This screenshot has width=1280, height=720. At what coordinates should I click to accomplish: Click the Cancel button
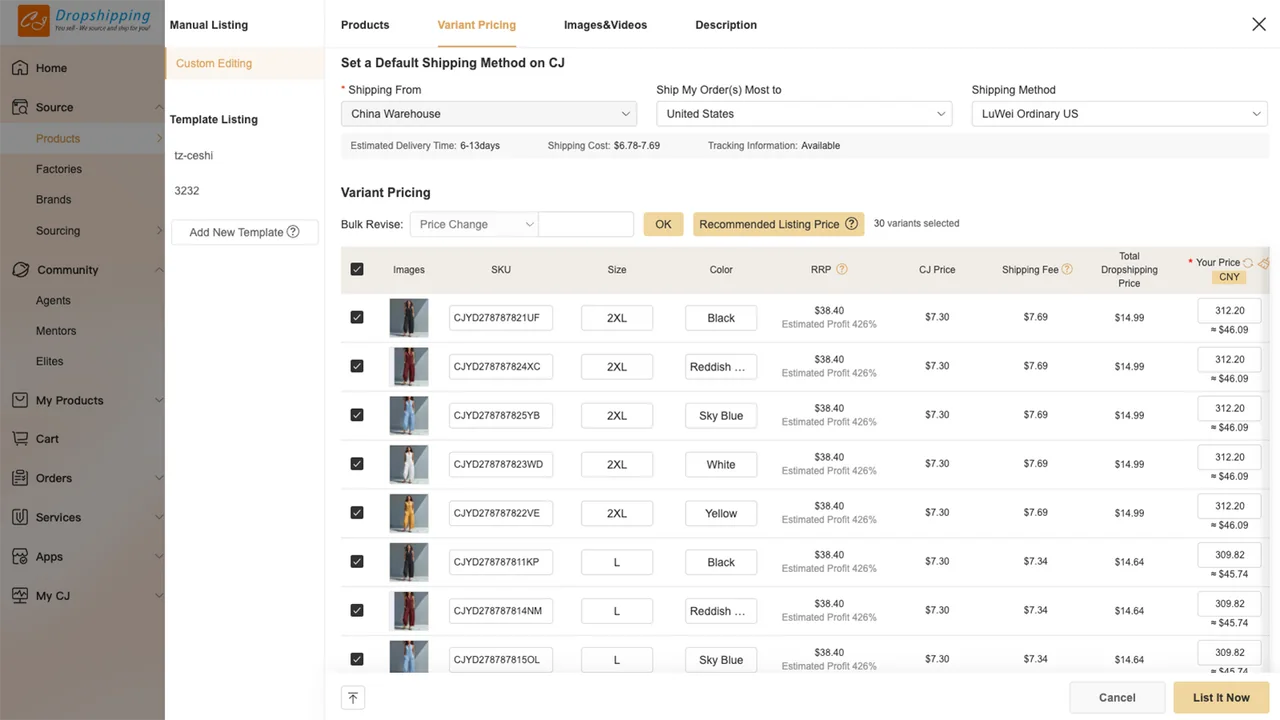(x=1117, y=698)
